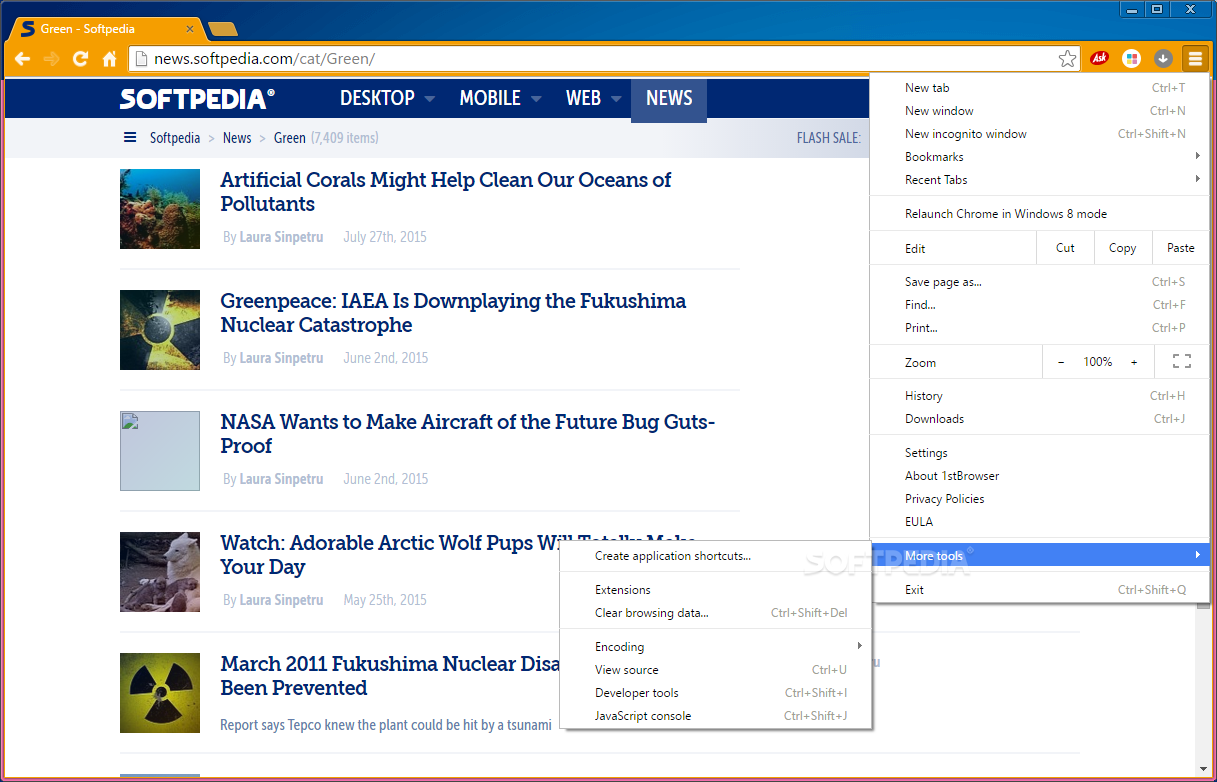The height and width of the screenshot is (782, 1217).
Task: Open New incognito window
Action: pyautogui.click(x=1040, y=134)
